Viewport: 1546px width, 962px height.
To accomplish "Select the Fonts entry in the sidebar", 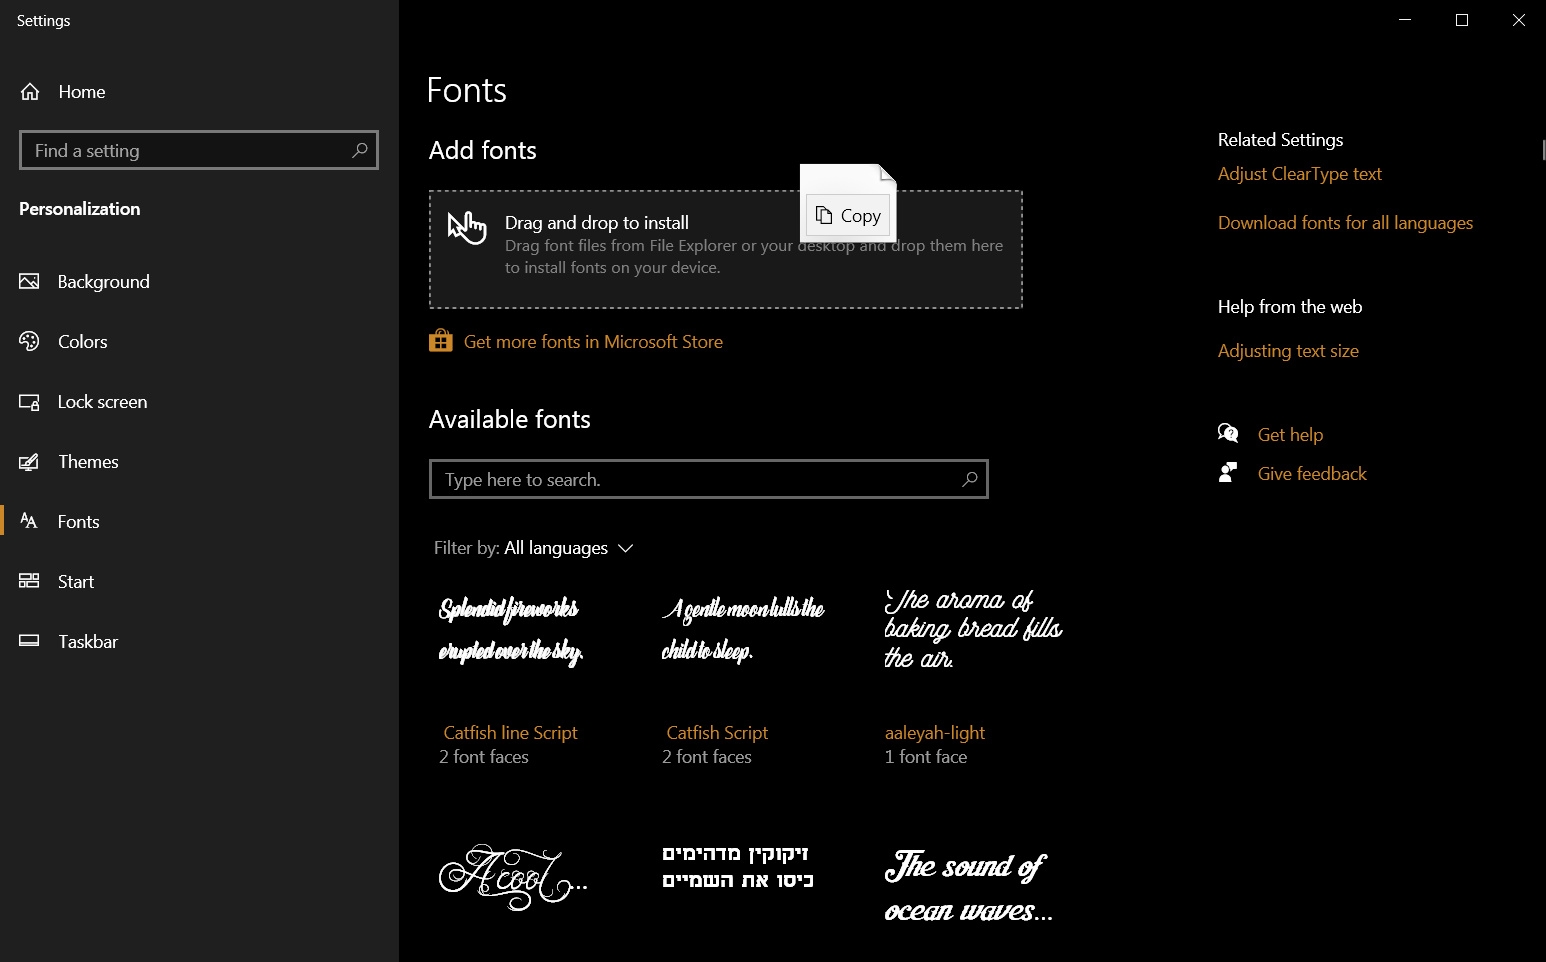I will click(78, 521).
